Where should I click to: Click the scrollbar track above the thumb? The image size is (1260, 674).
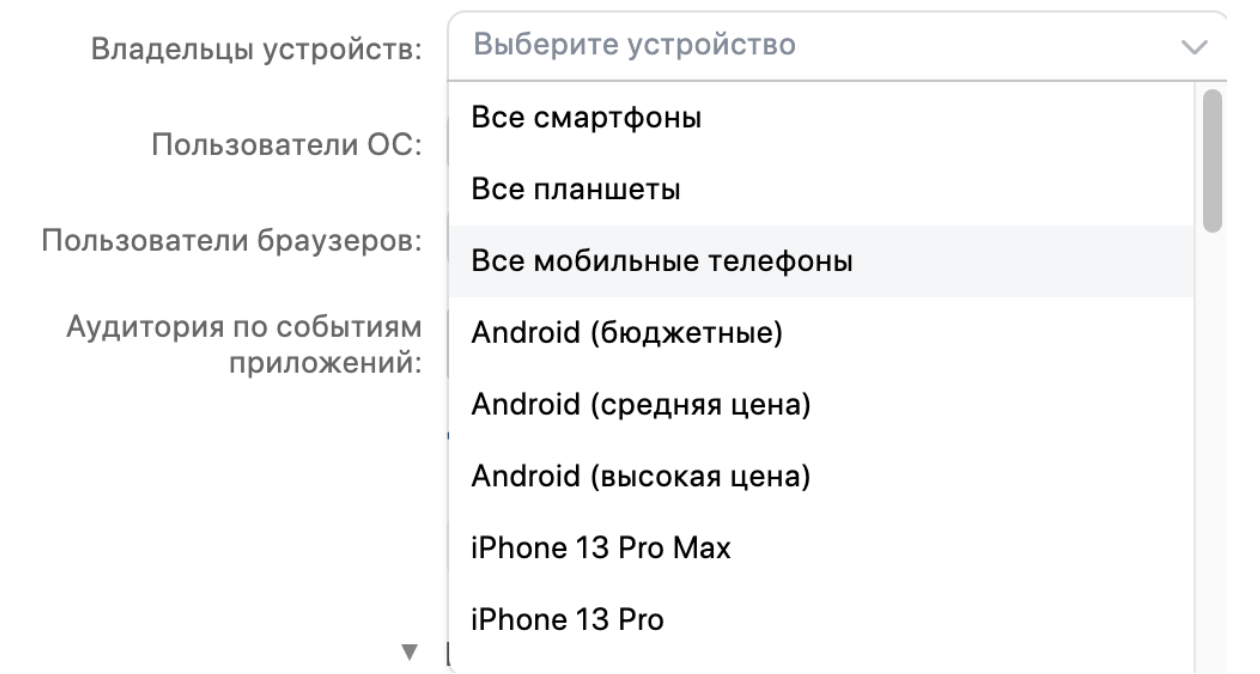[x=1213, y=87]
